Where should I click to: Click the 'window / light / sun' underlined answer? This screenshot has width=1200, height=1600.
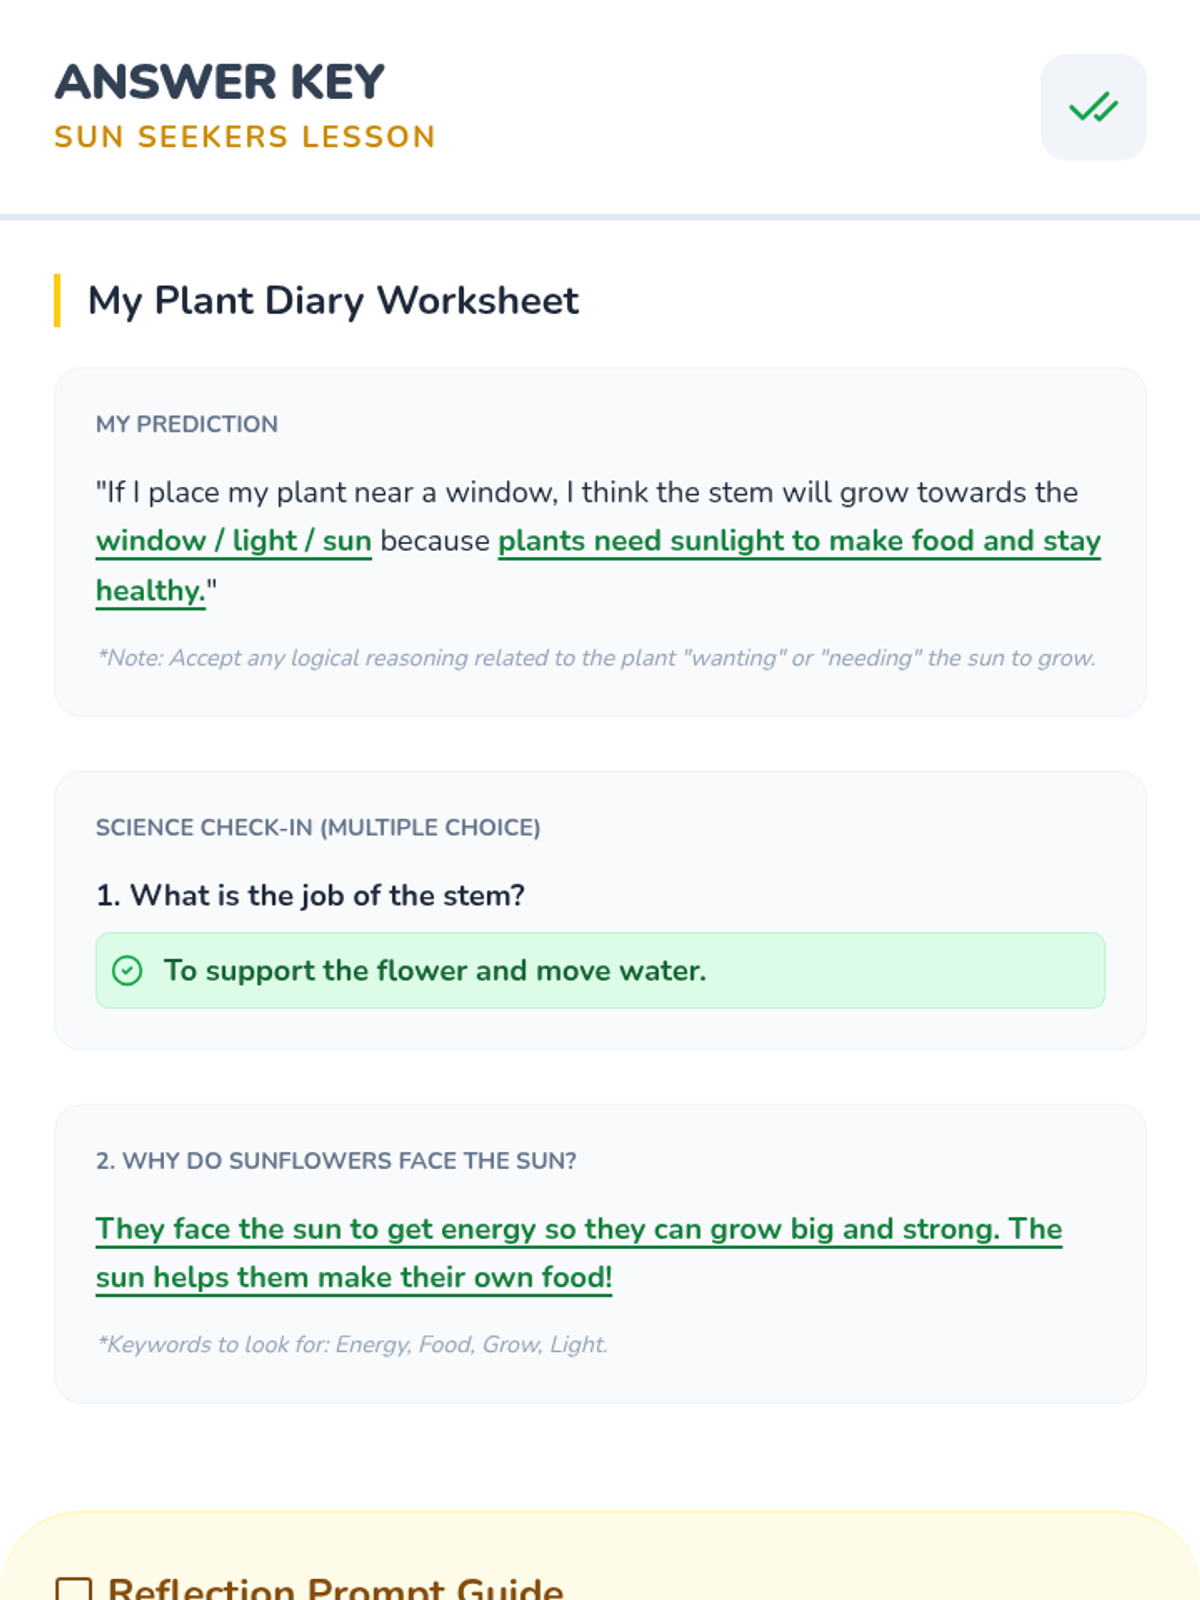pyautogui.click(x=233, y=541)
